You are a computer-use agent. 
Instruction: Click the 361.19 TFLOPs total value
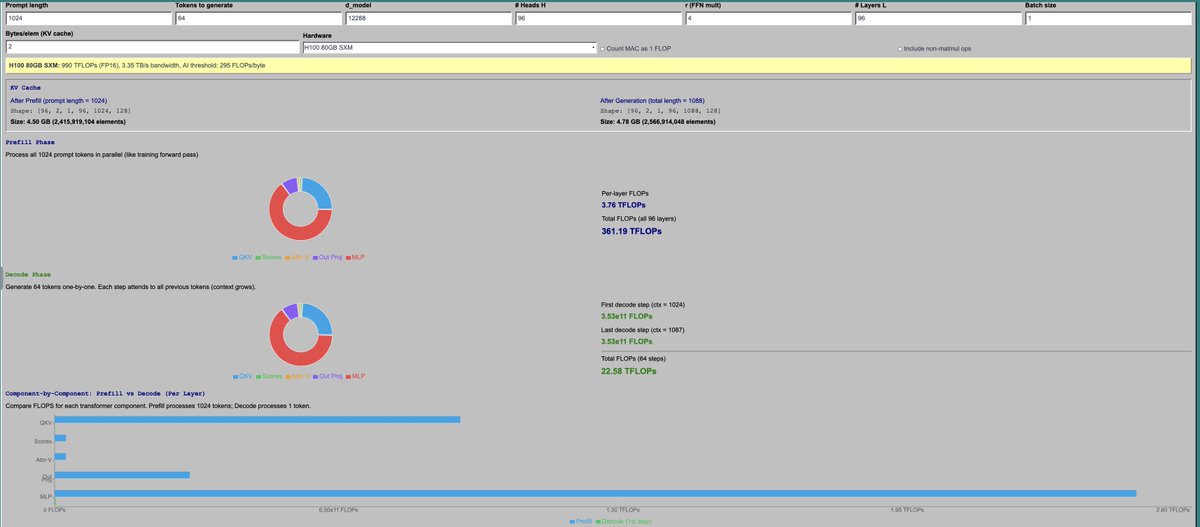pyautogui.click(x=631, y=231)
